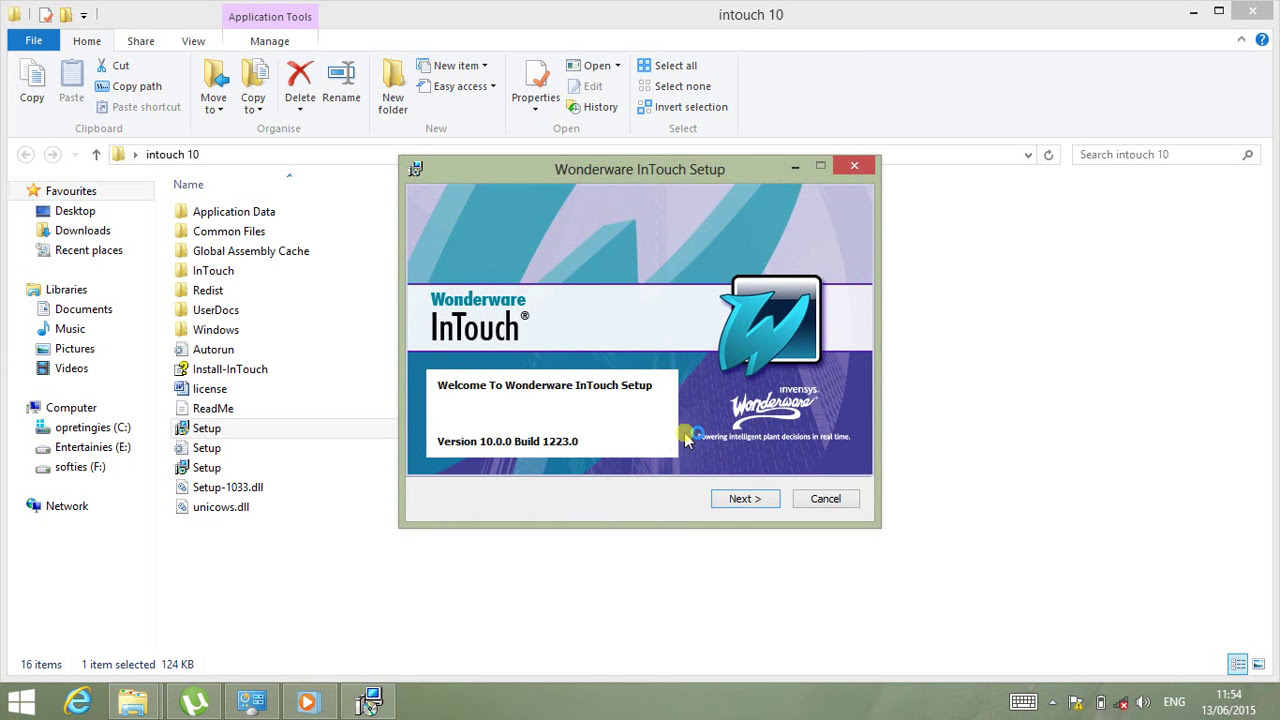The image size is (1280, 720).
Task: Click Paste shortcut in ribbon
Action: (x=138, y=107)
